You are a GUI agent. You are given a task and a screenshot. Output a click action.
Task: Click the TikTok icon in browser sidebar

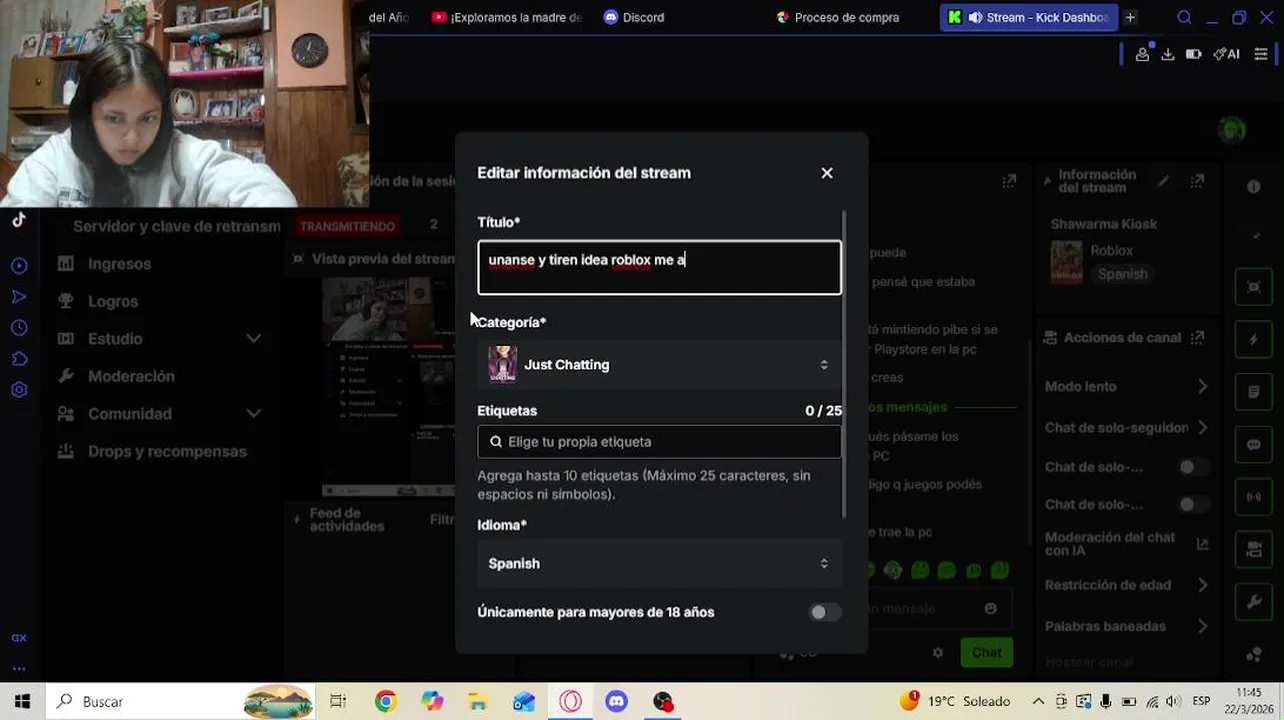click(19, 220)
